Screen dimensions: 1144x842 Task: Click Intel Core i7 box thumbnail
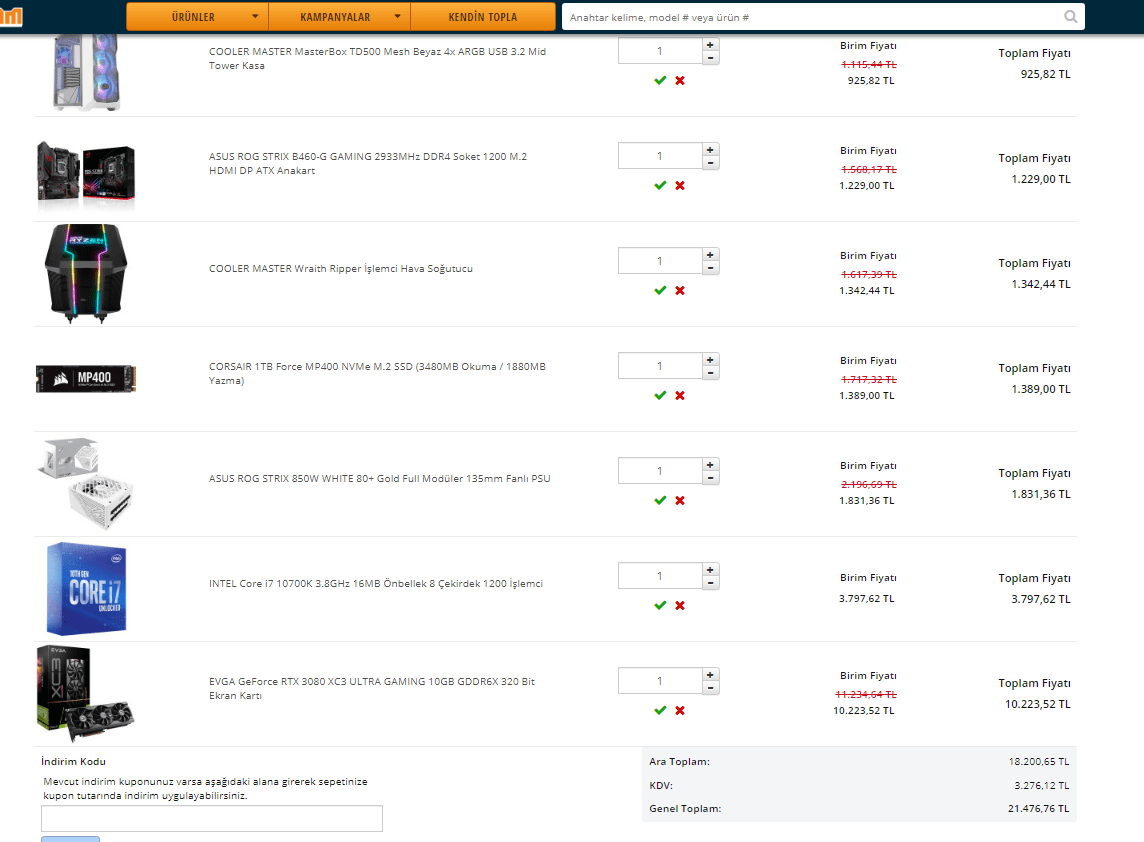coord(86,589)
